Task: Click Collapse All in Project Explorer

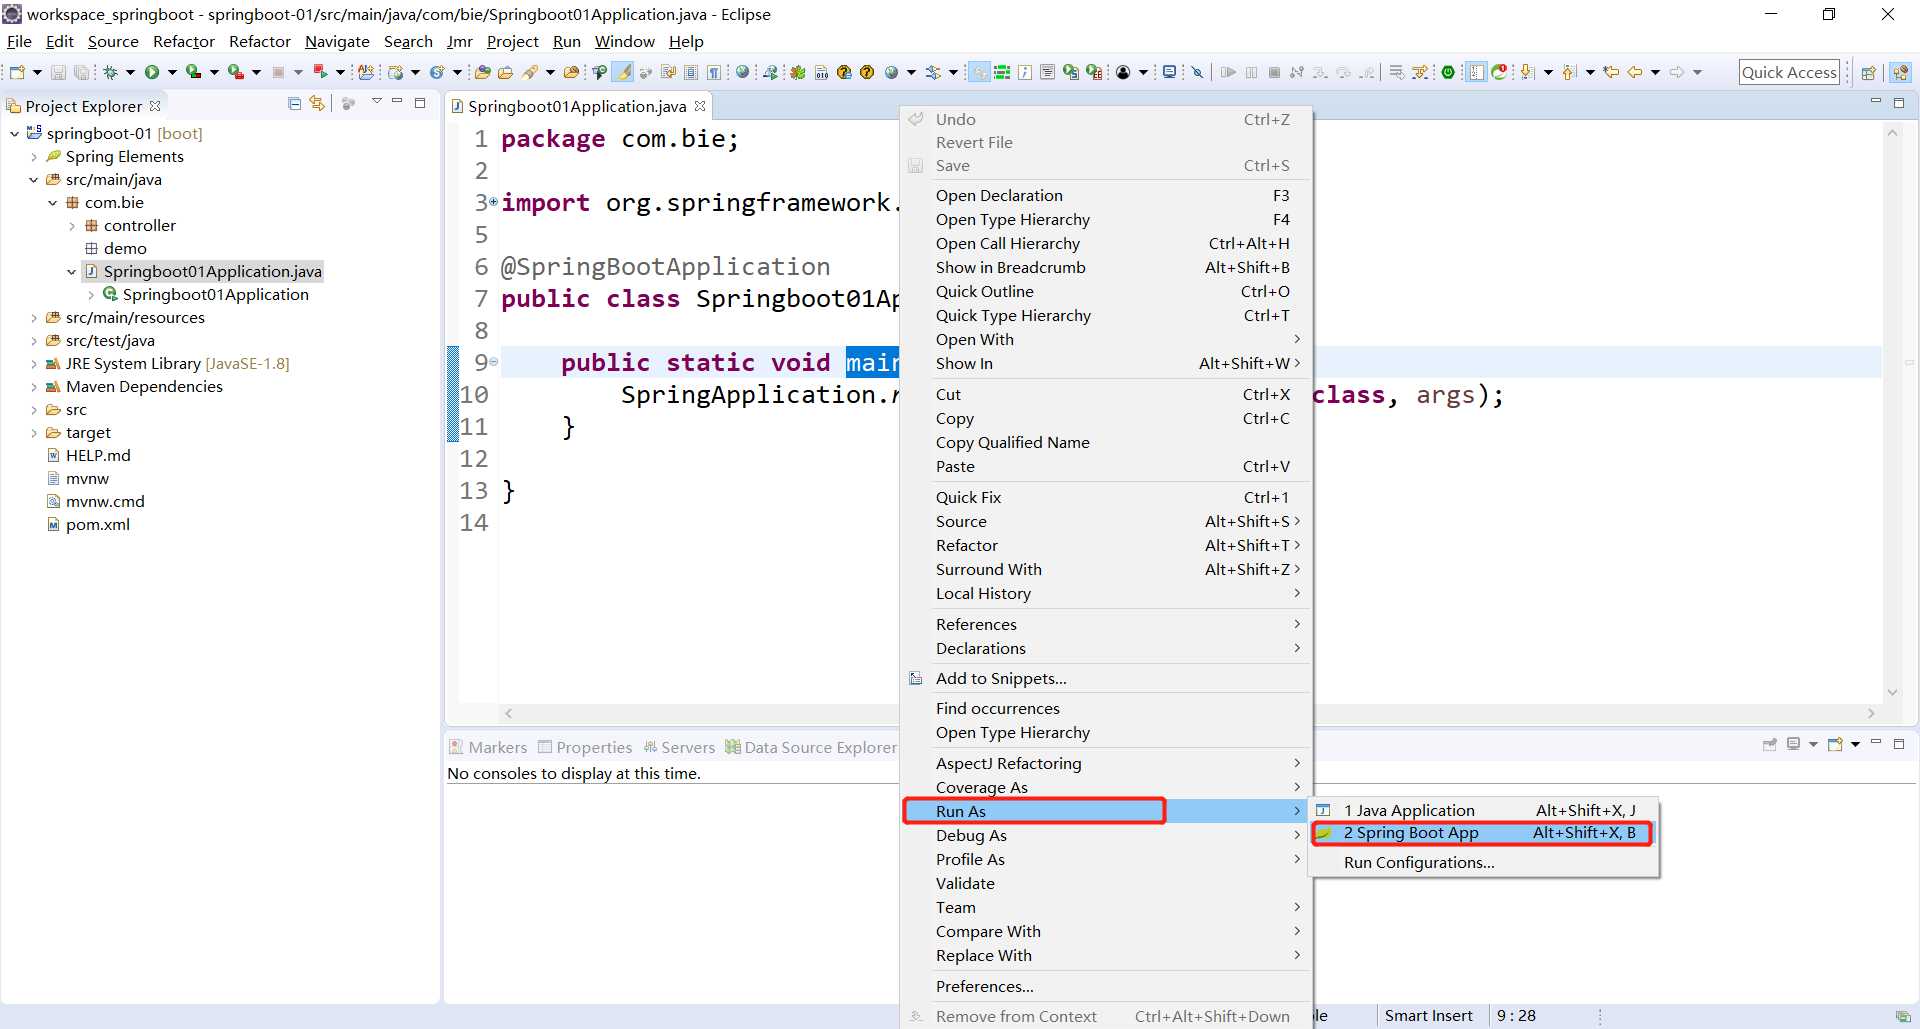Action: coord(294,103)
